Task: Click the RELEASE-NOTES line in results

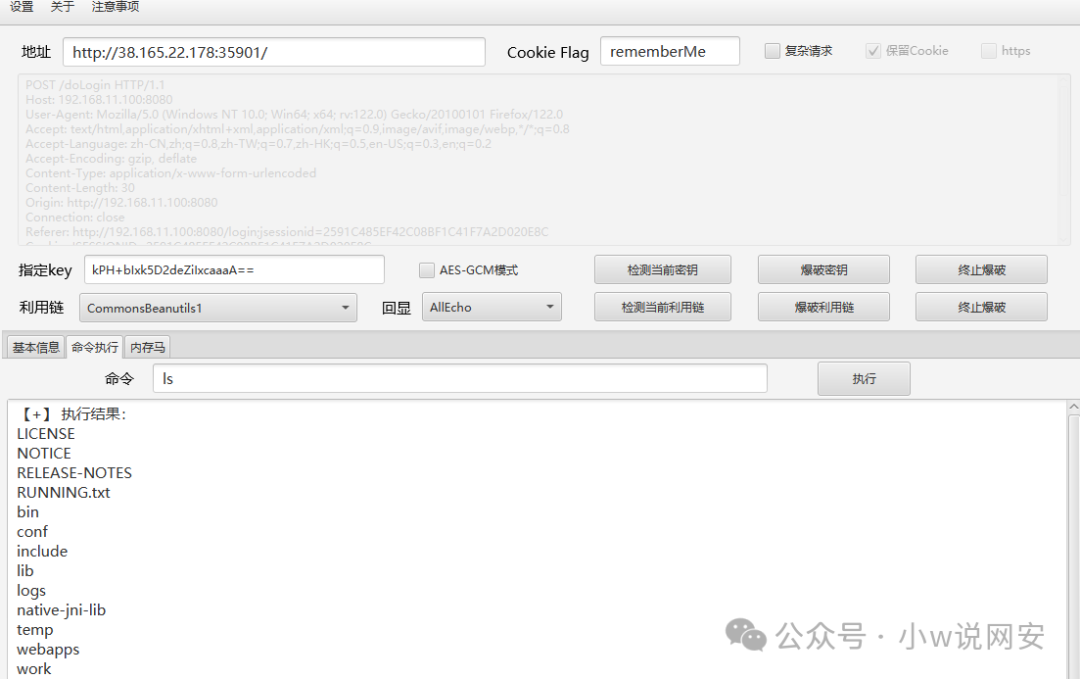Action: (74, 473)
